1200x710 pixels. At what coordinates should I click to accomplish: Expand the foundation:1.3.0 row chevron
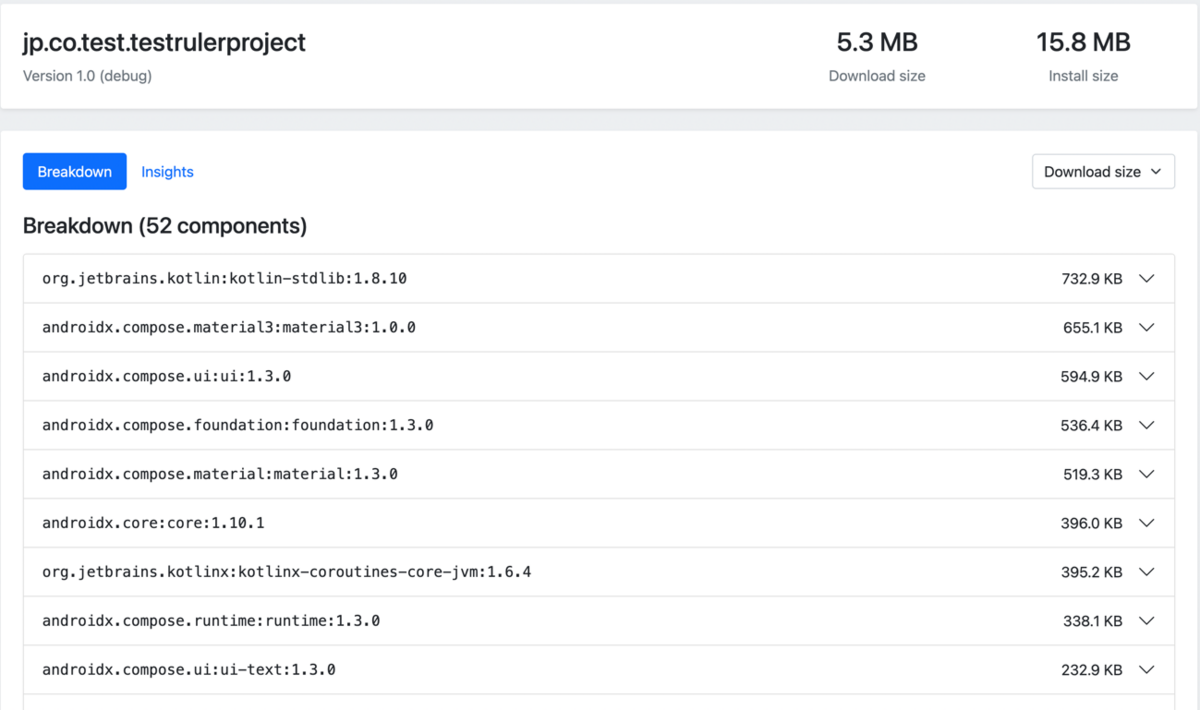coord(1146,425)
